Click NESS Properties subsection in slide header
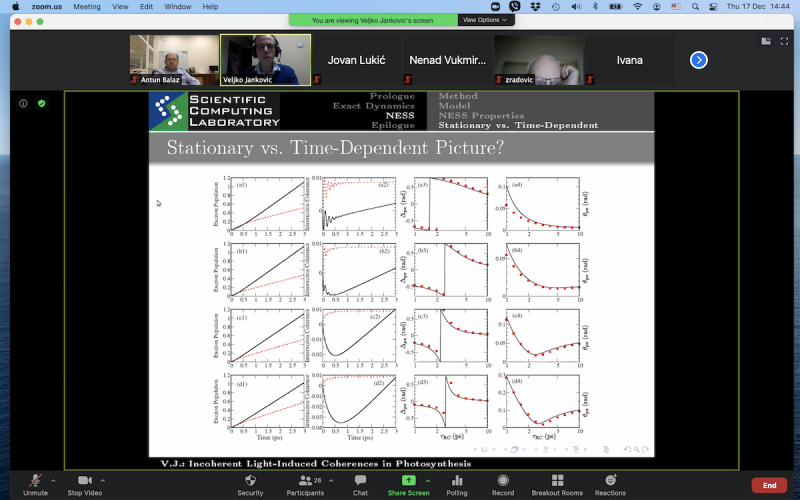Image resolution: width=800 pixels, height=500 pixels. click(x=481, y=116)
